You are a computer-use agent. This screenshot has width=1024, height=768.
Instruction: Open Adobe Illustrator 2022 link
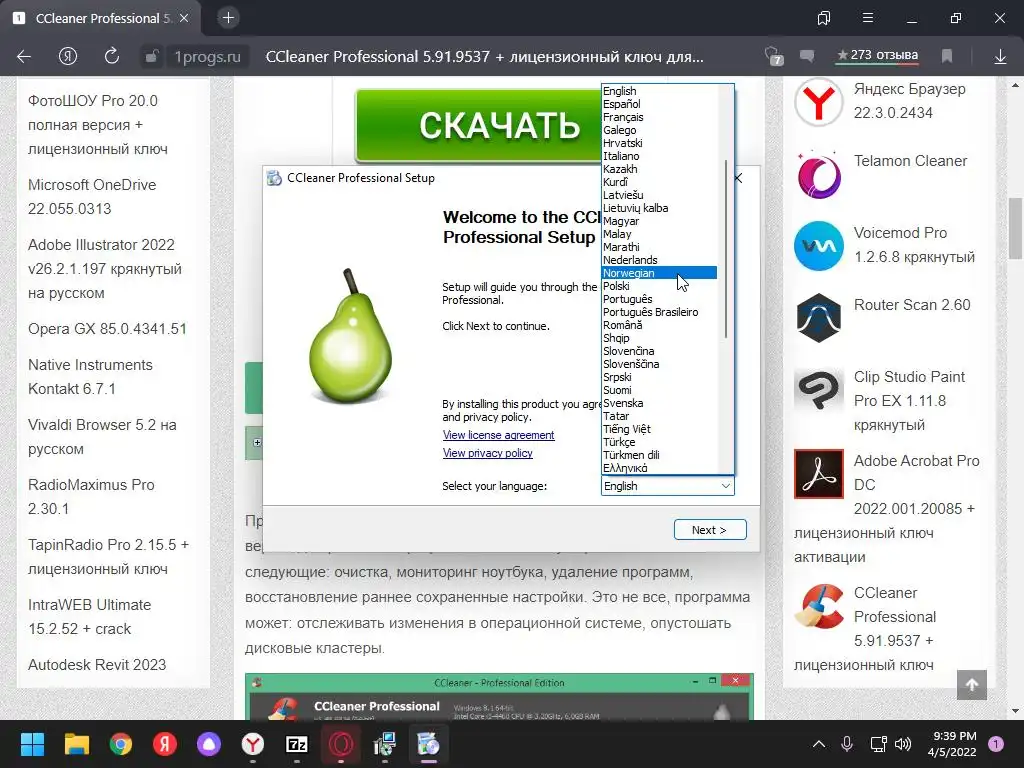(104, 268)
